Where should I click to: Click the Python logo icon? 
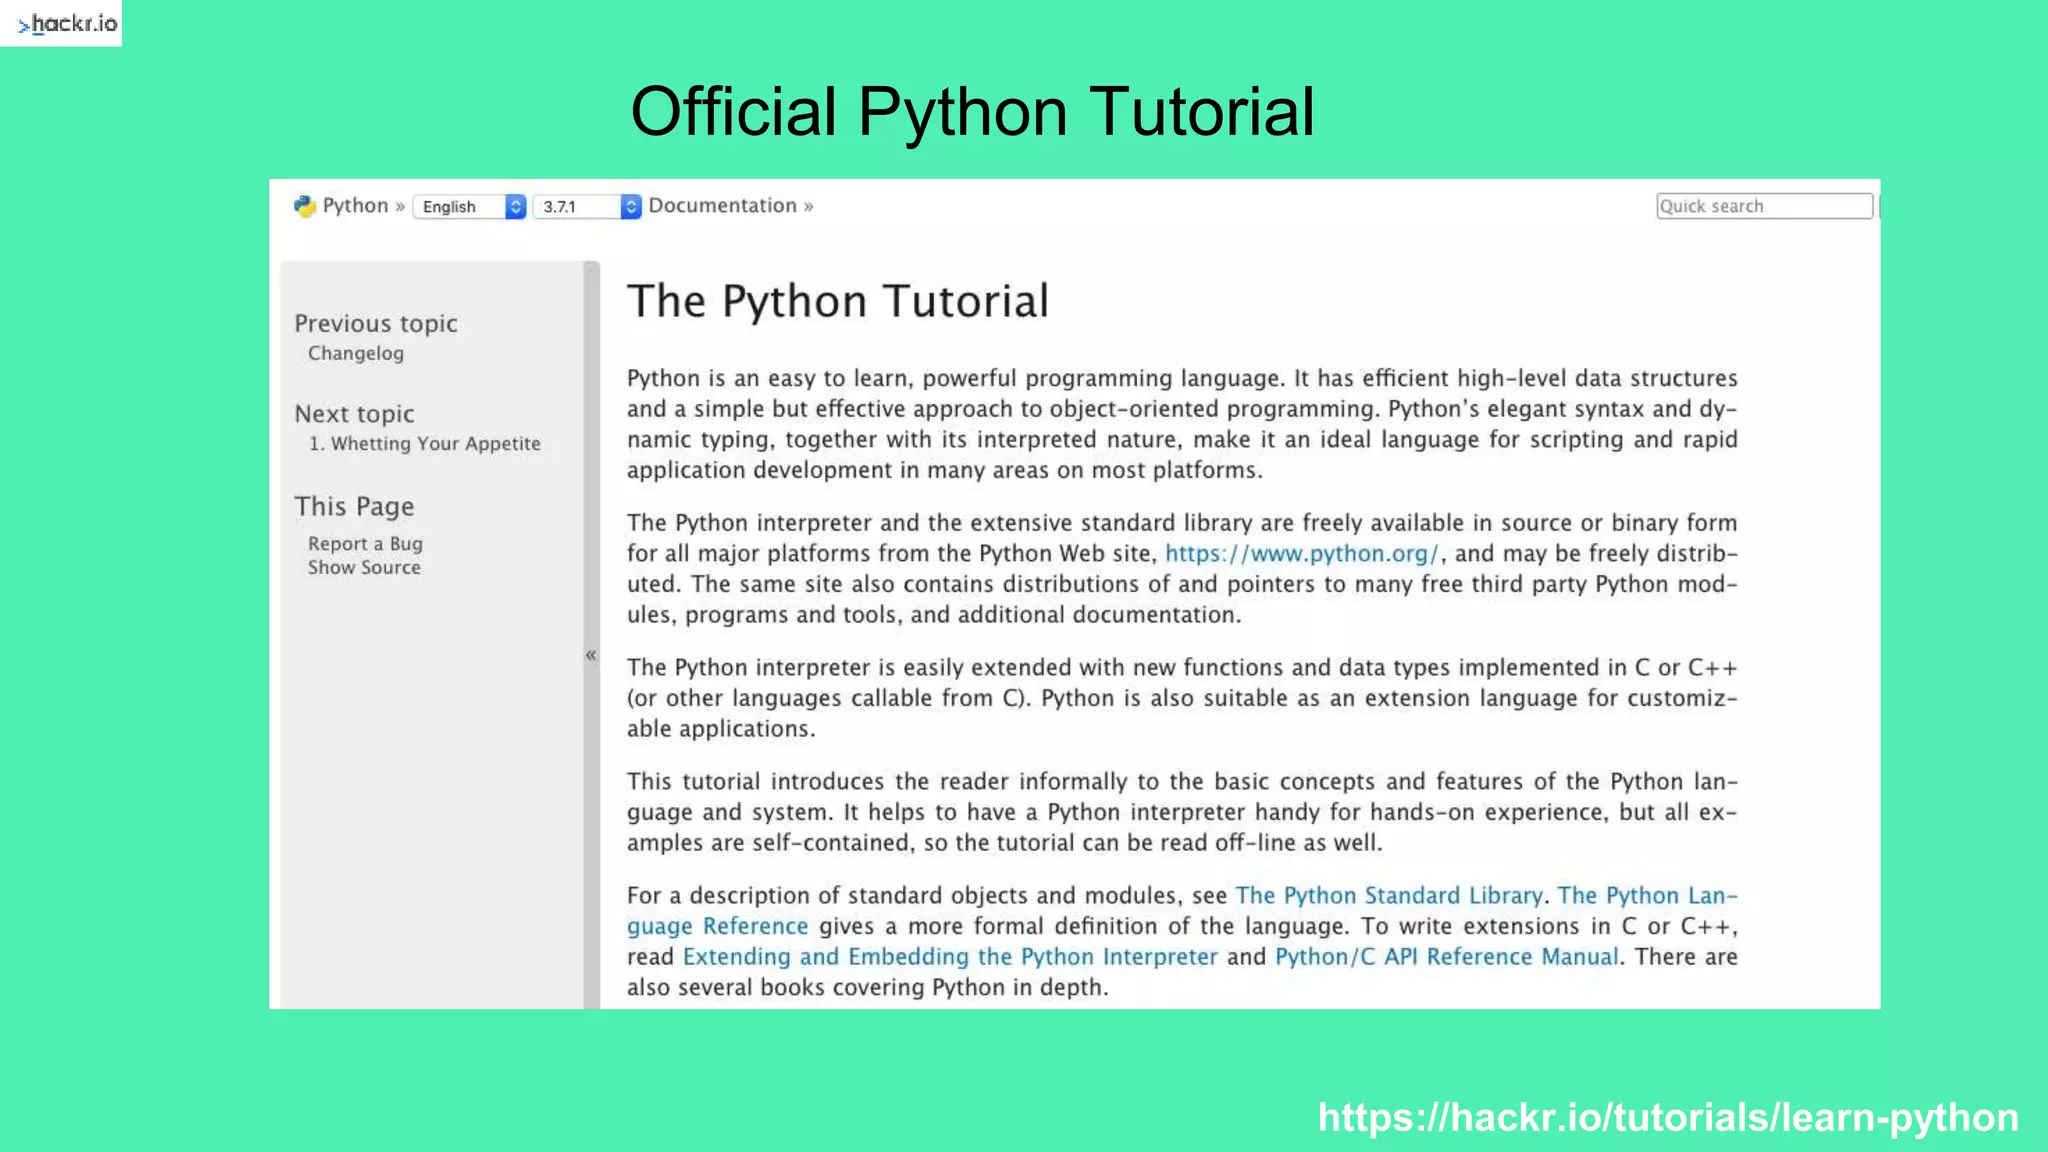[x=305, y=206]
